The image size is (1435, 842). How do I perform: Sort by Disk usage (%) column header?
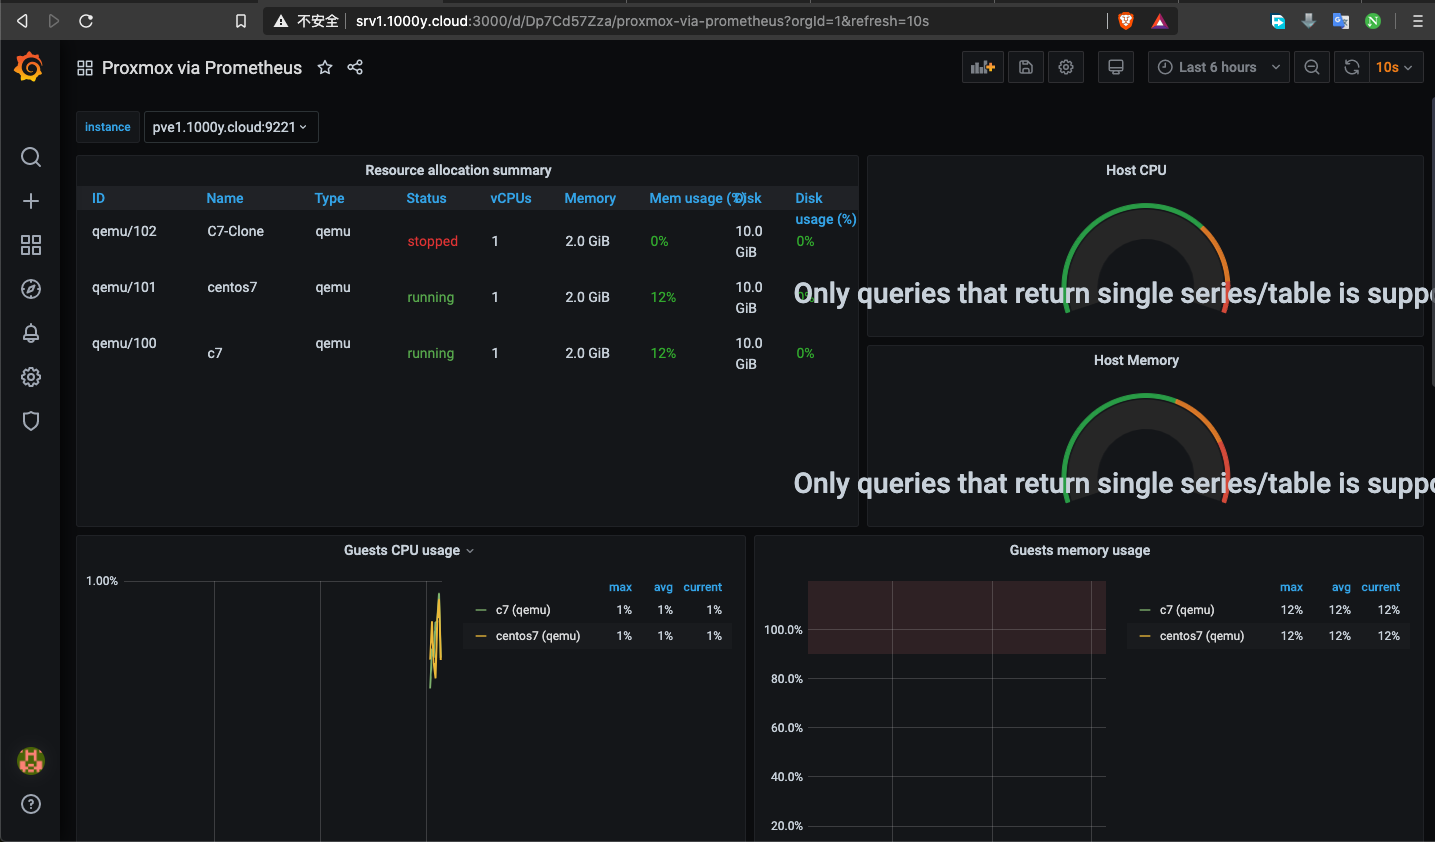pyautogui.click(x=825, y=208)
